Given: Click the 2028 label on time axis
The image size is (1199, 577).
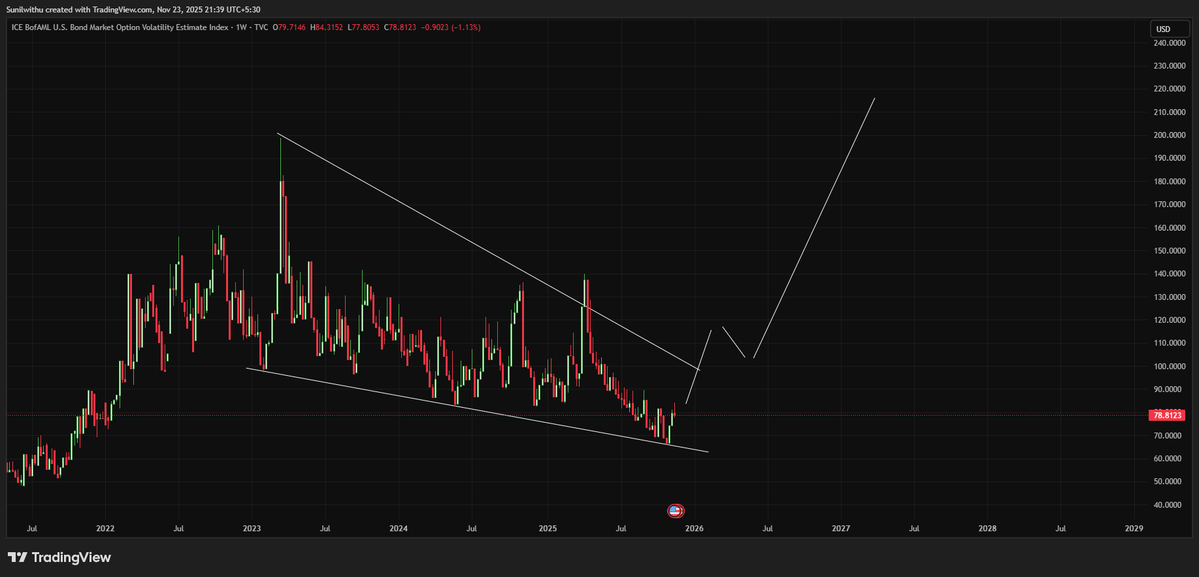Looking at the screenshot, I should (x=987, y=528).
